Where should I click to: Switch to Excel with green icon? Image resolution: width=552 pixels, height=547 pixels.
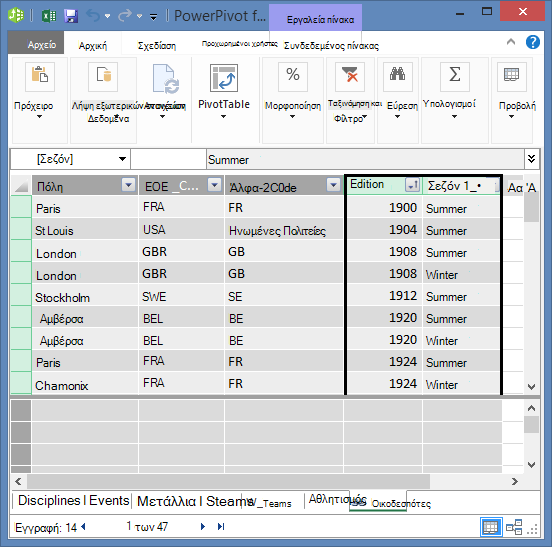[49, 15]
